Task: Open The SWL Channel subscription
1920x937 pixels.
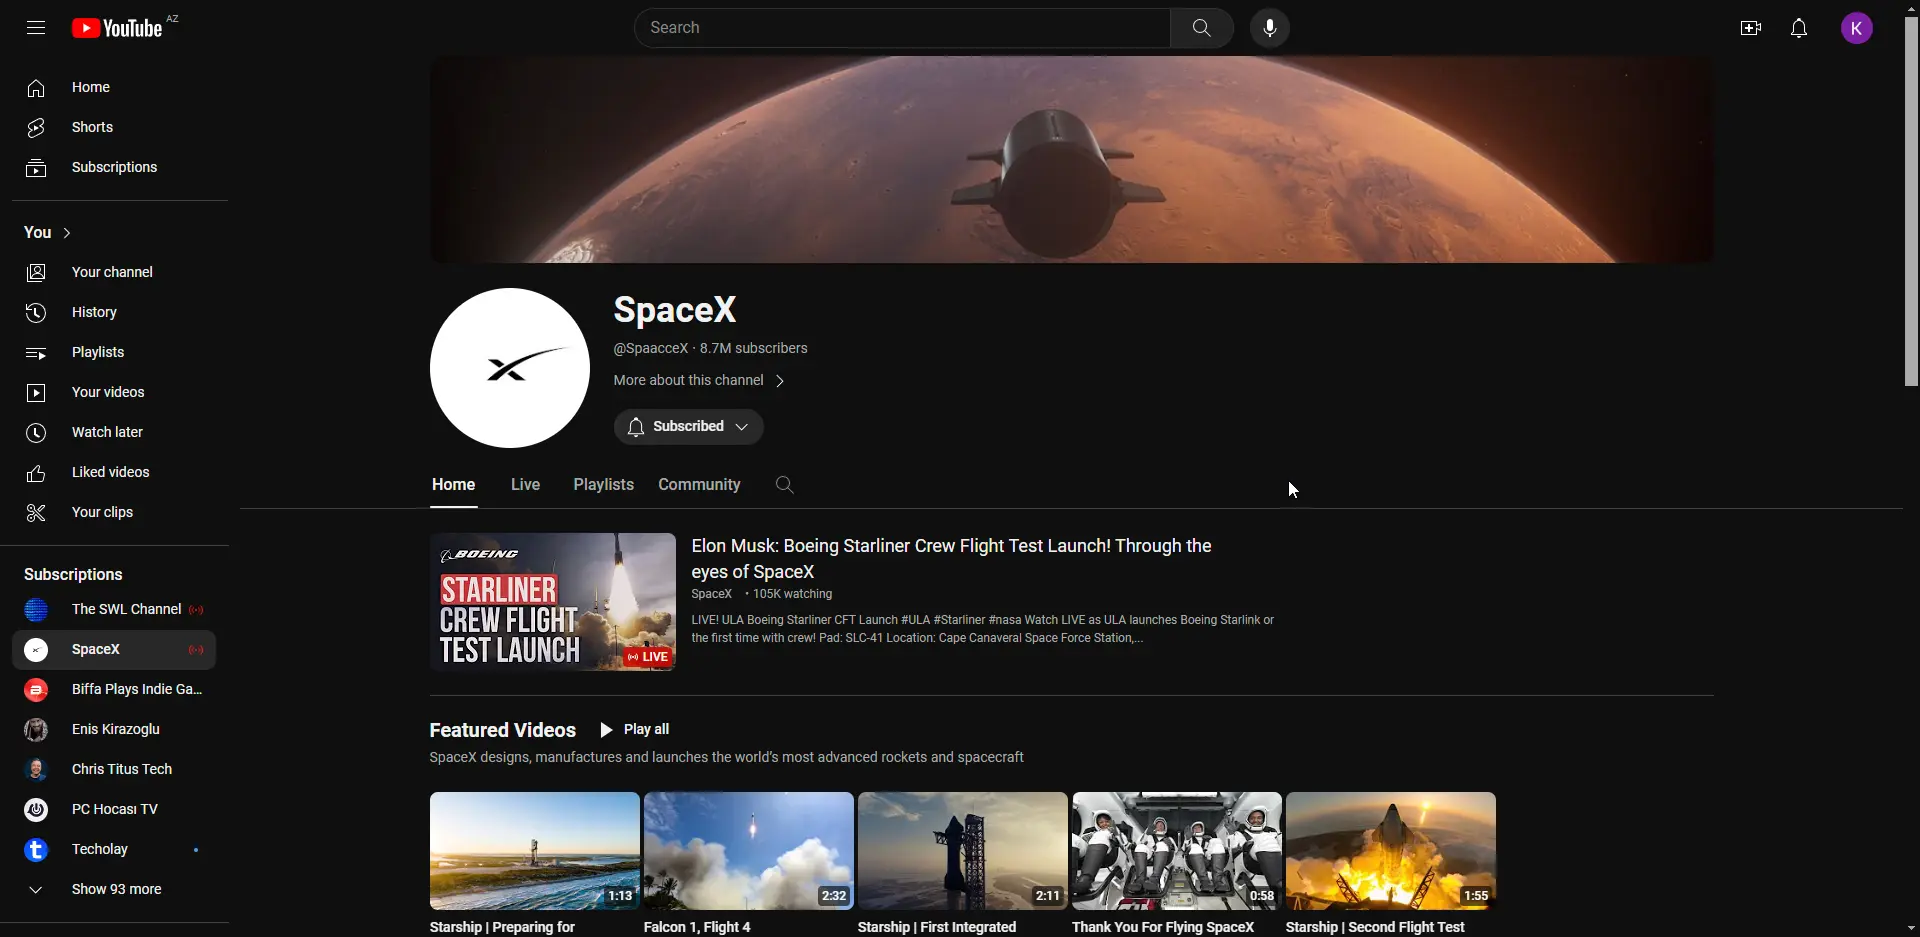Action: pos(114,610)
